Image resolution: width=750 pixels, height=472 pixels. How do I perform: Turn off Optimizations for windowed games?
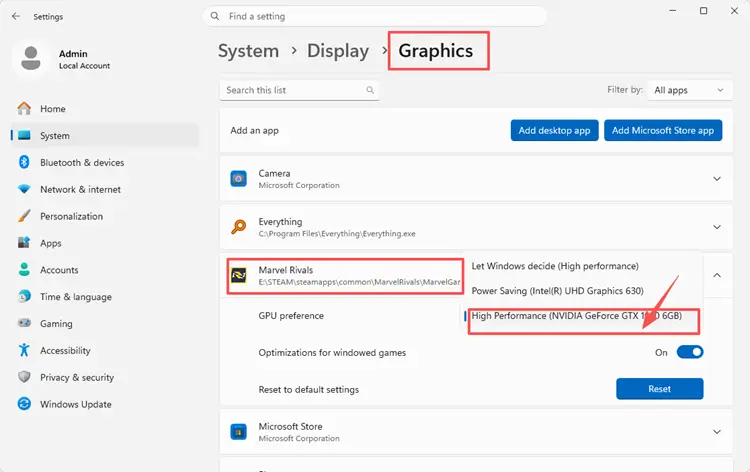point(690,352)
